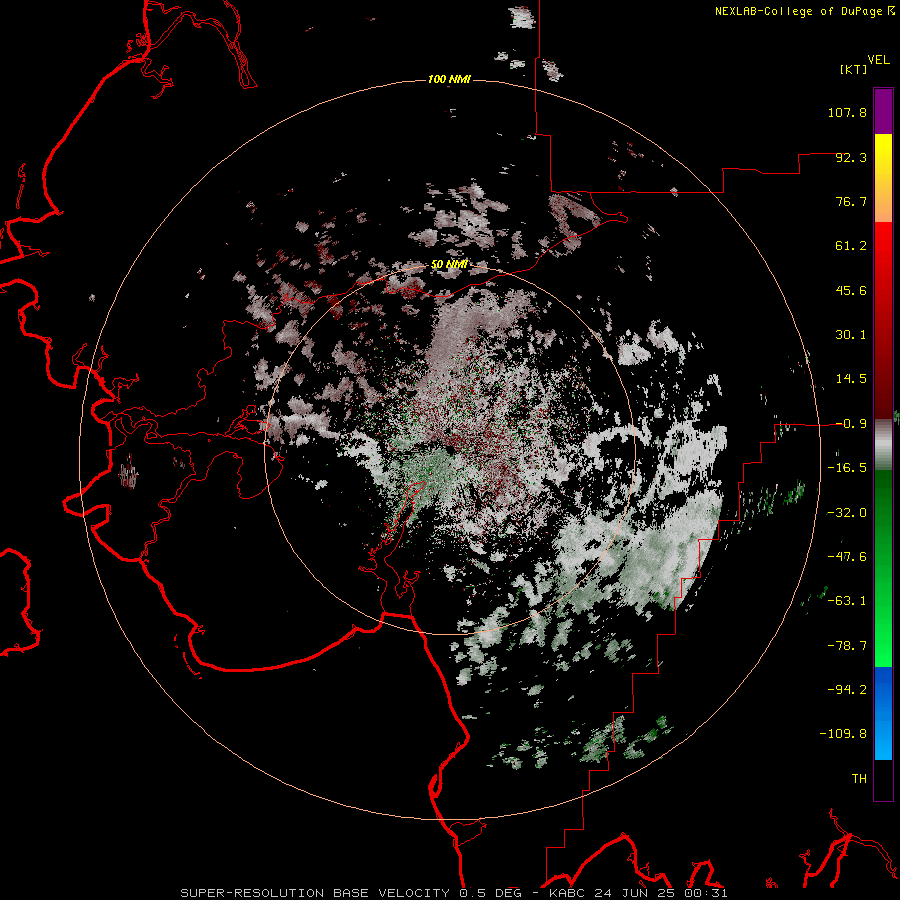This screenshot has width=900, height=900.
Task: Select the purple segment of the color bar
Action: click(x=883, y=112)
